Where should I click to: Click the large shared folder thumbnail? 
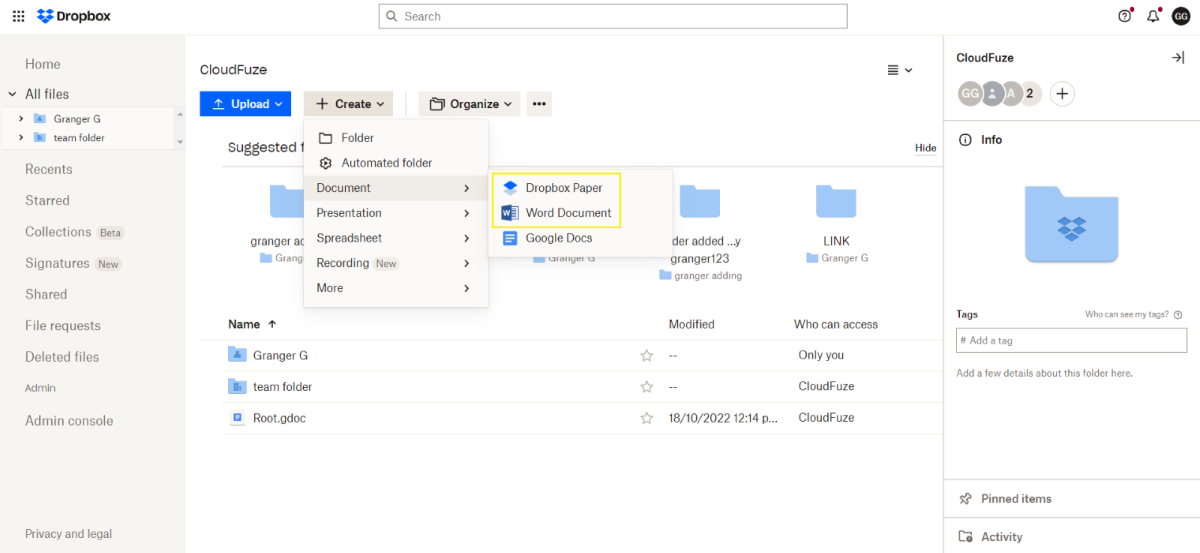click(x=1071, y=224)
